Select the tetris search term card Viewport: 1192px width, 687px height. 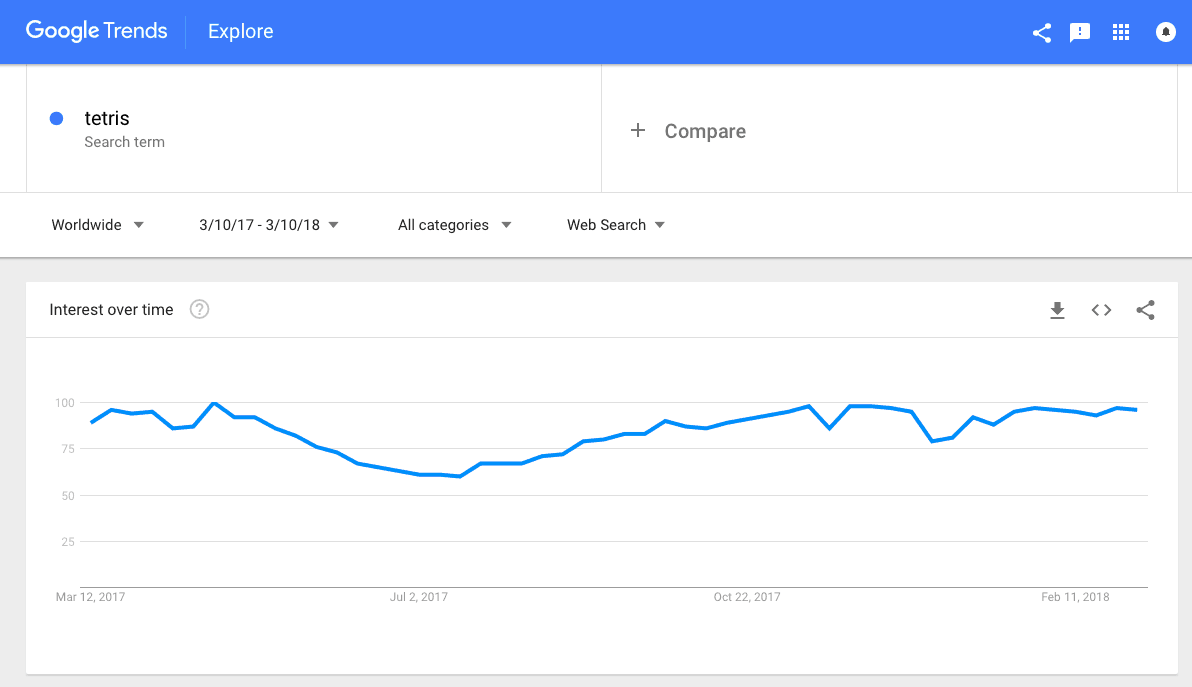coord(300,128)
